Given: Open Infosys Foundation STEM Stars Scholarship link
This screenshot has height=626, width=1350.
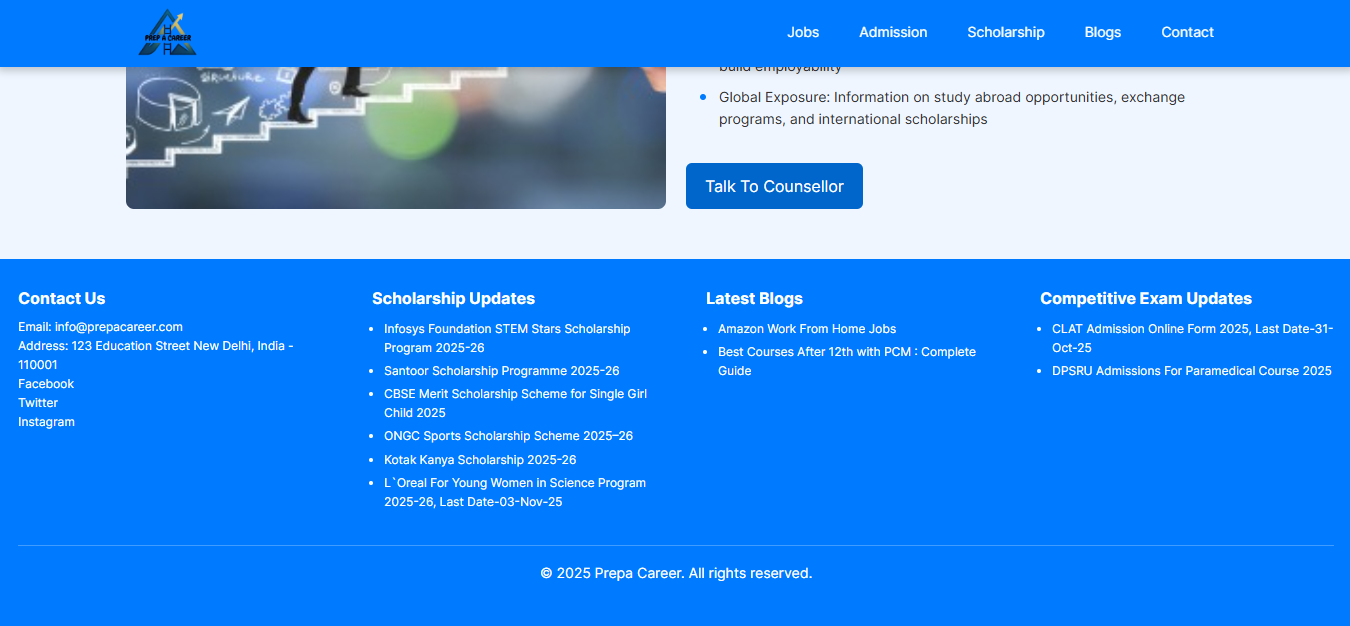Looking at the screenshot, I should [506, 329].
